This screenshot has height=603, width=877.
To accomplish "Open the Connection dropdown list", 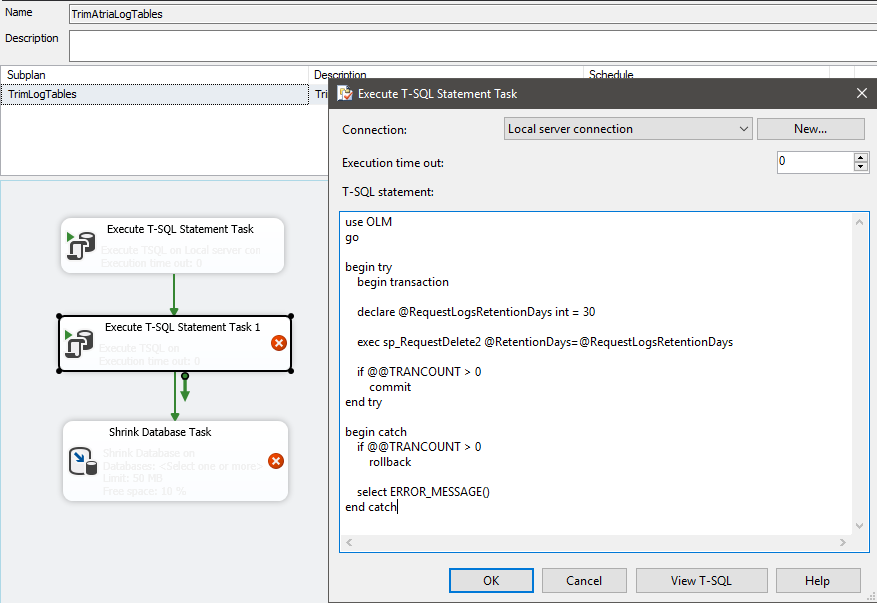I will [741, 129].
